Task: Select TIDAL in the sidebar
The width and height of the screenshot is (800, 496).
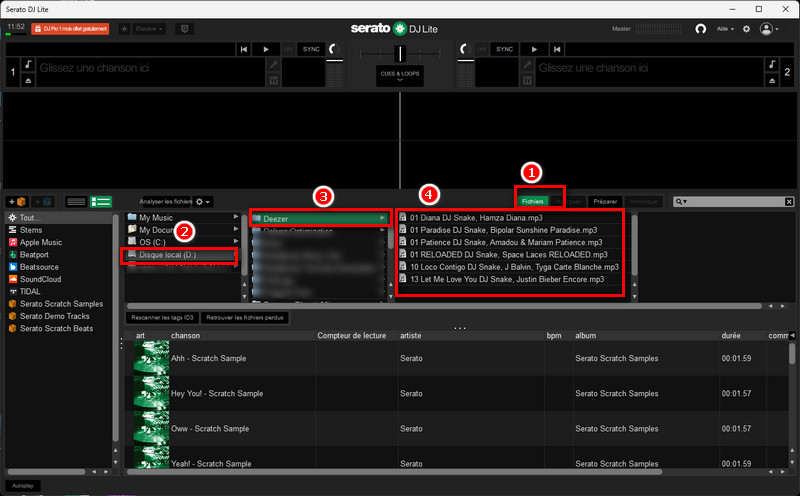Action: click(59, 291)
